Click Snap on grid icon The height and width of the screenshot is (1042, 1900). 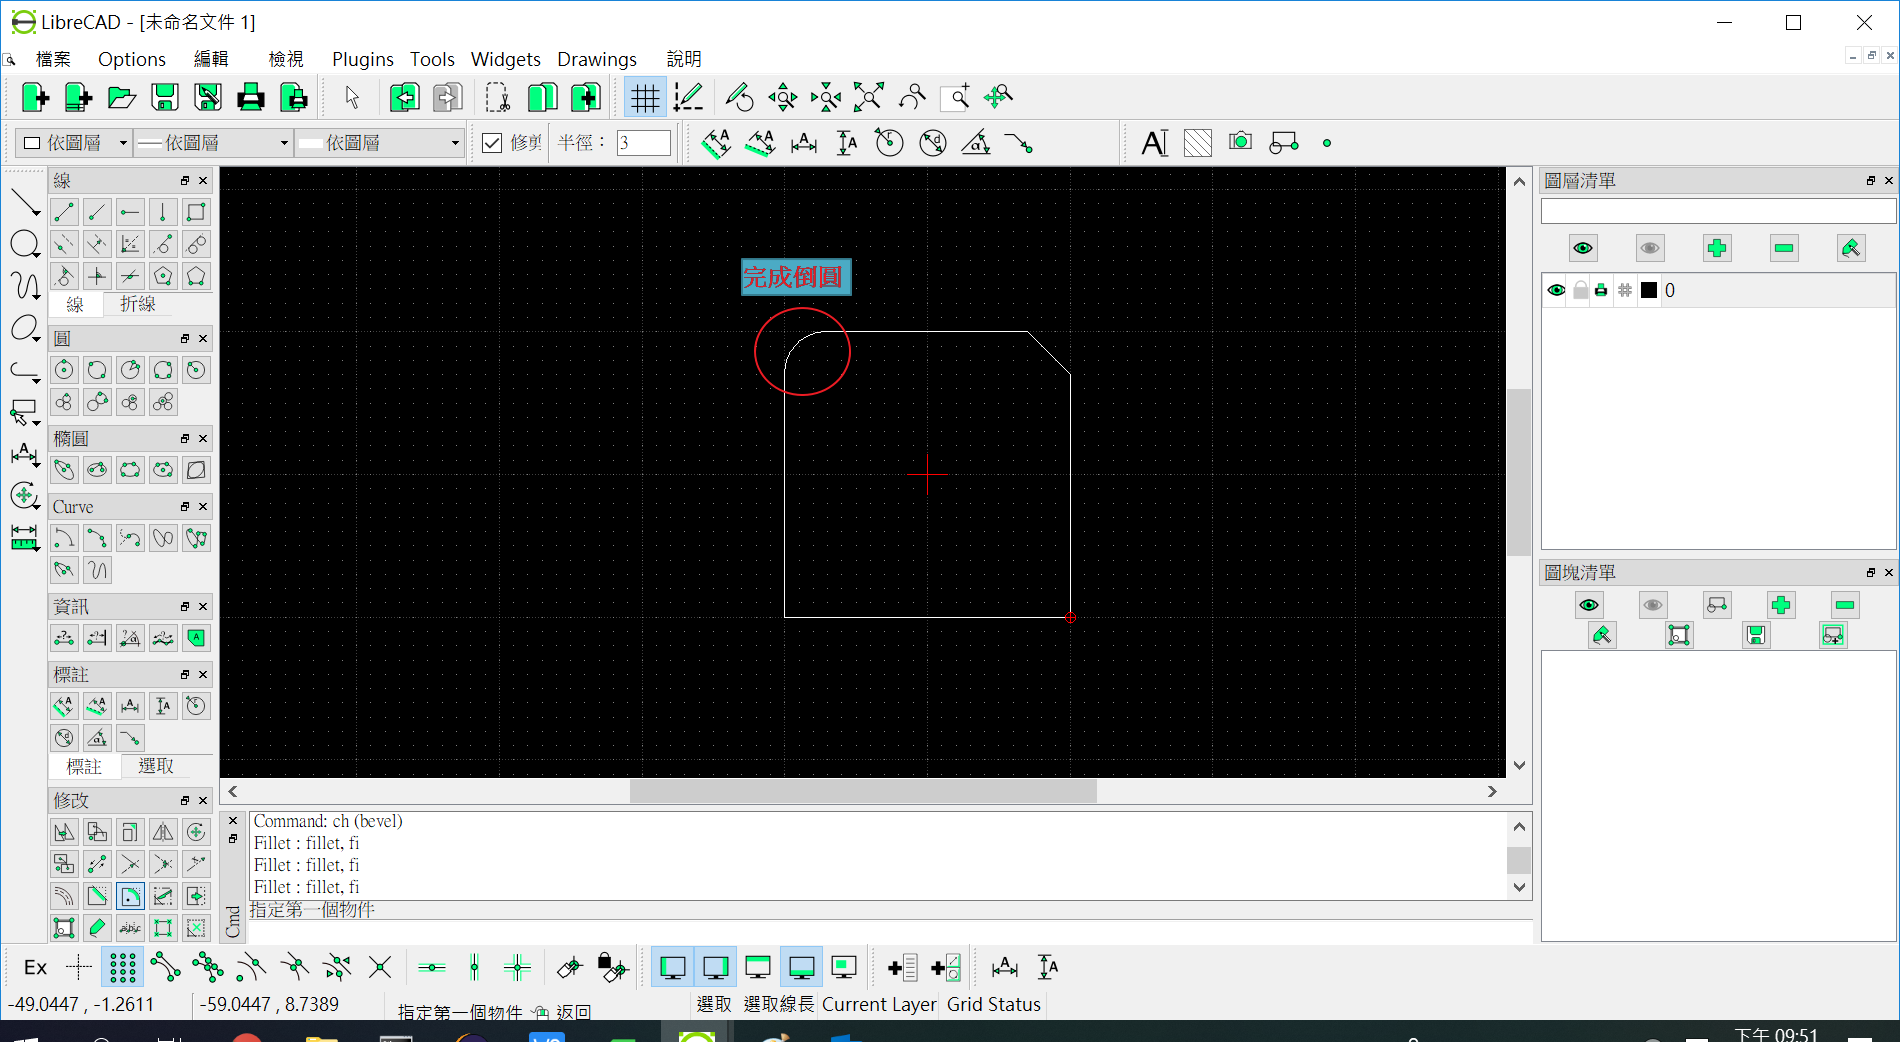122,967
